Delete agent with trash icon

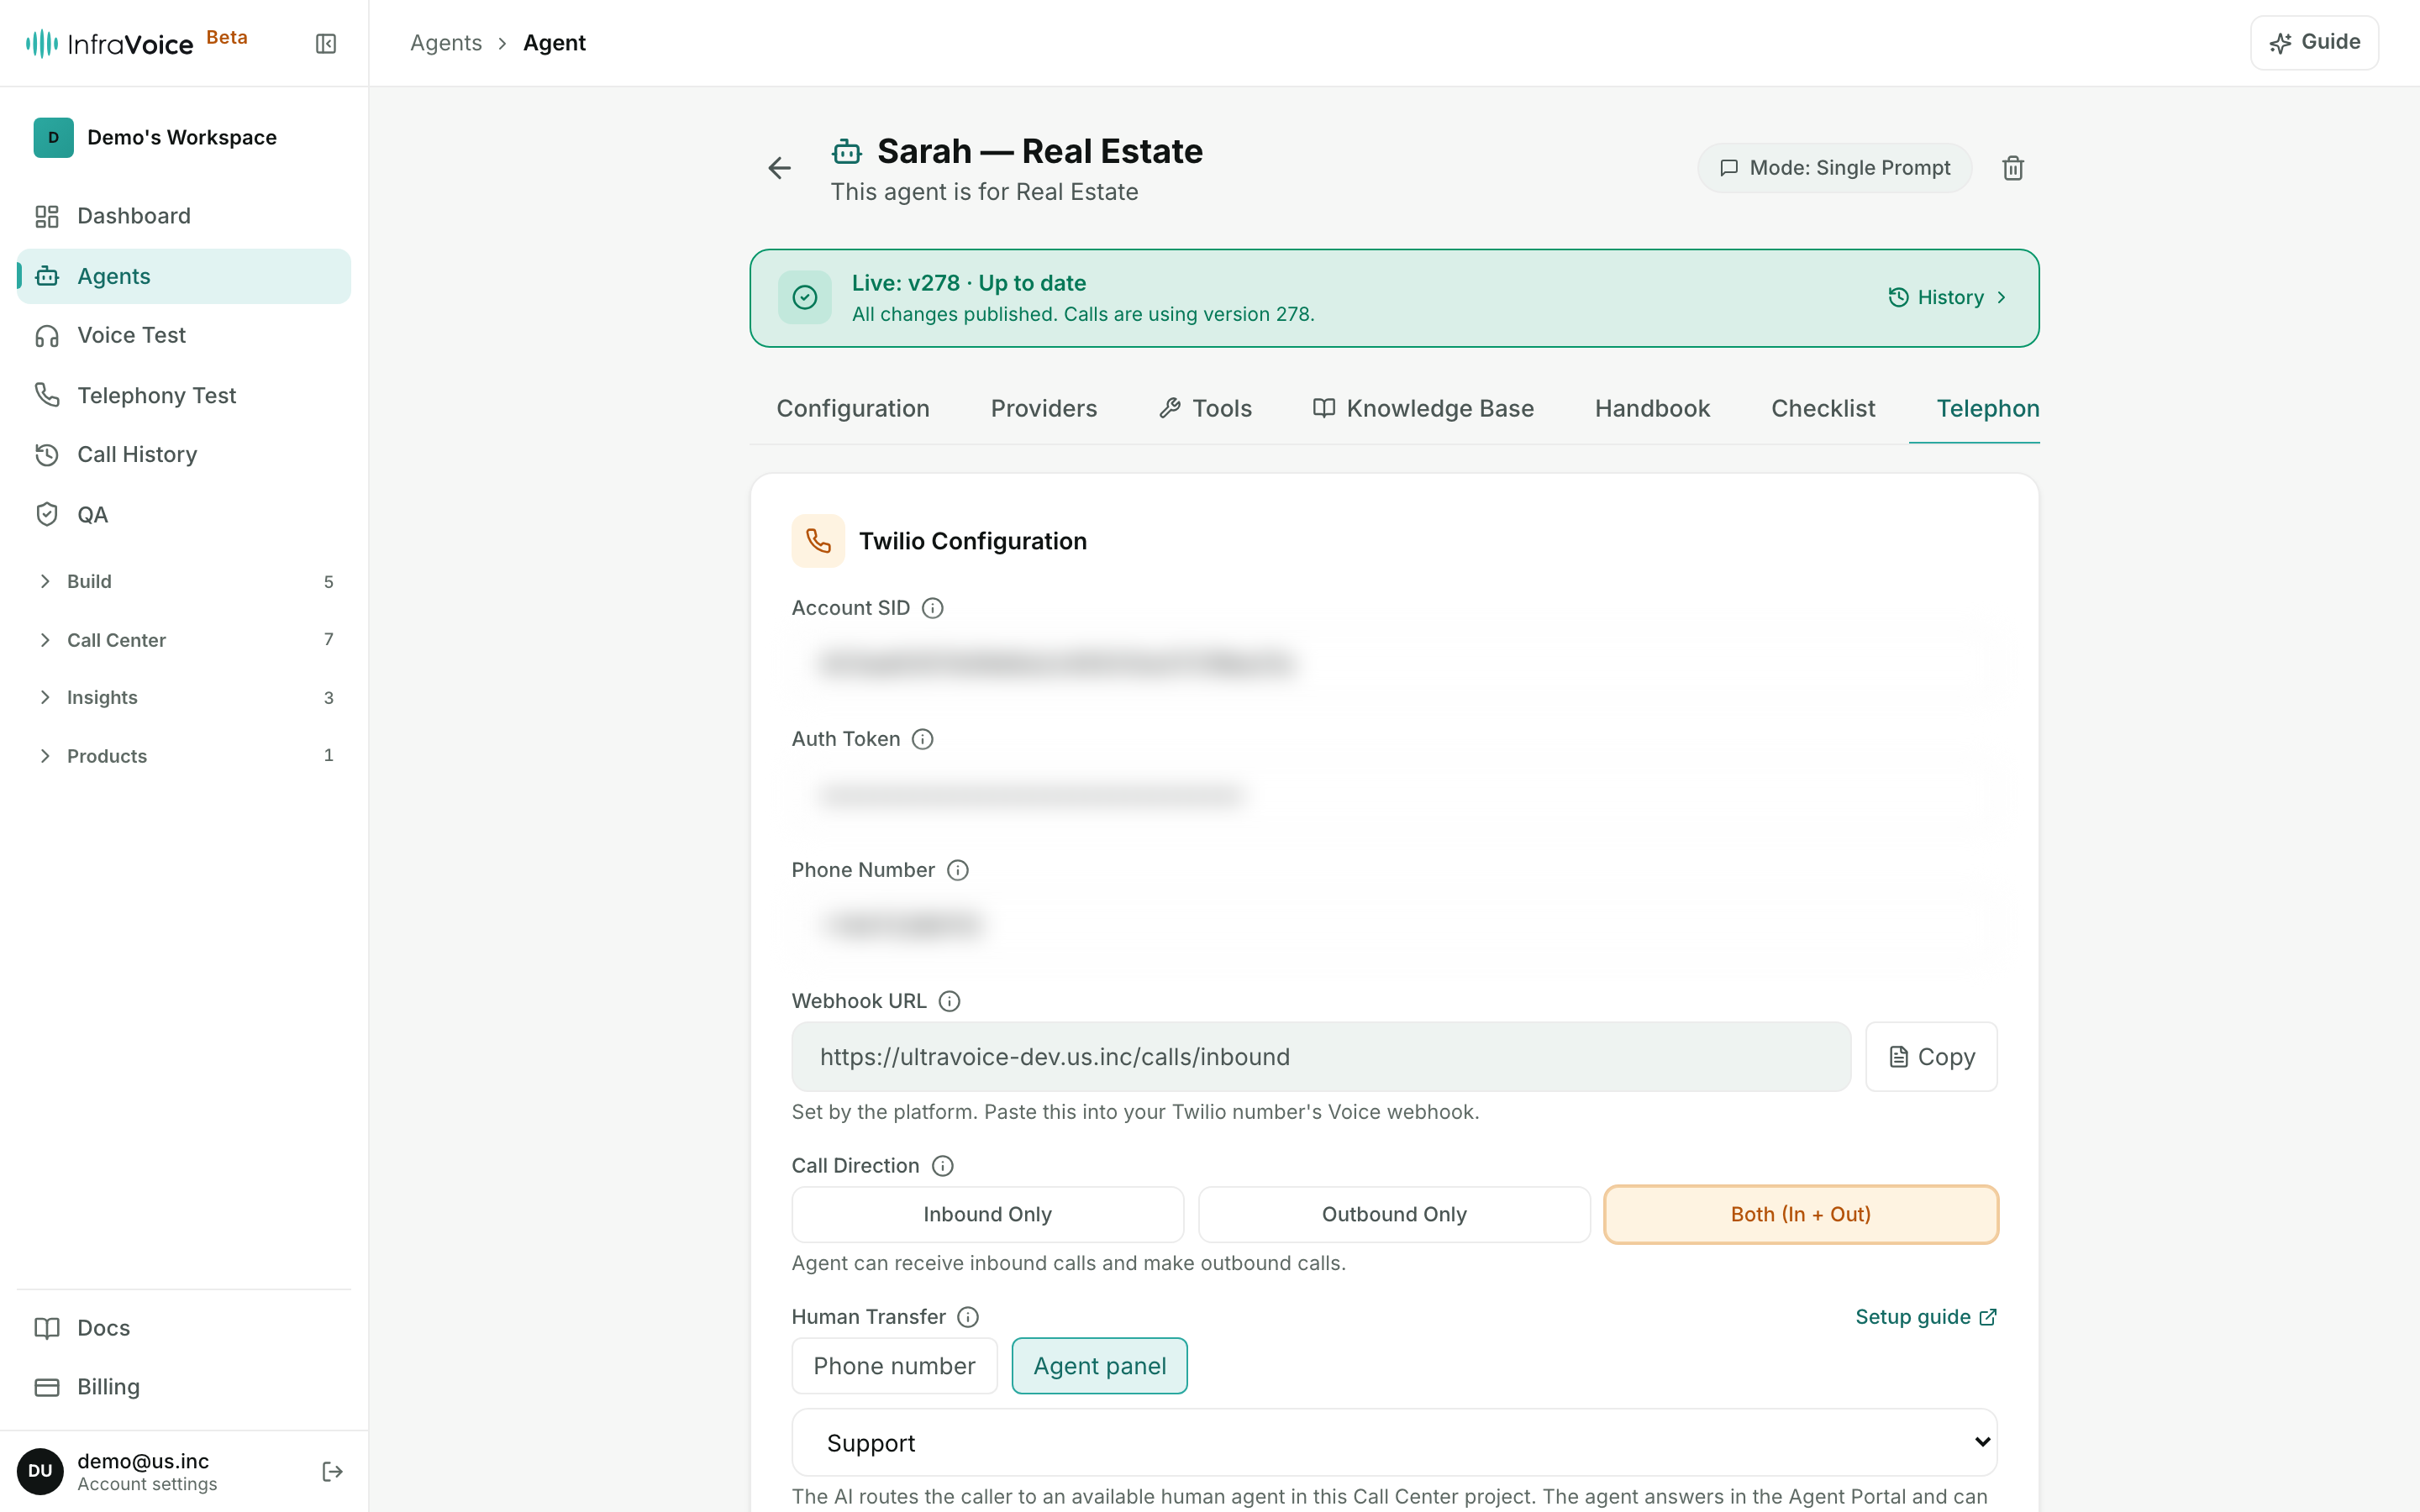[2013, 168]
